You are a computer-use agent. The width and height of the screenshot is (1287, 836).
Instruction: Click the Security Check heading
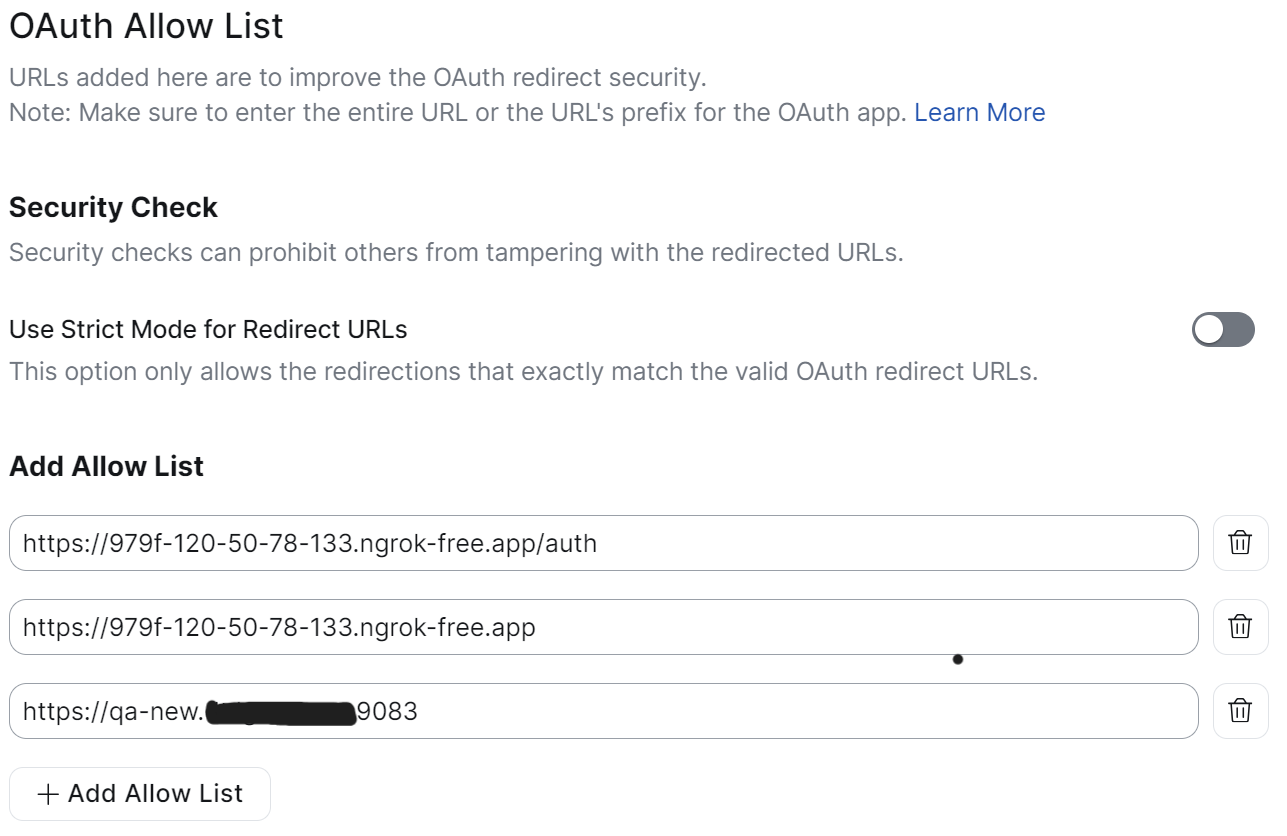point(113,208)
